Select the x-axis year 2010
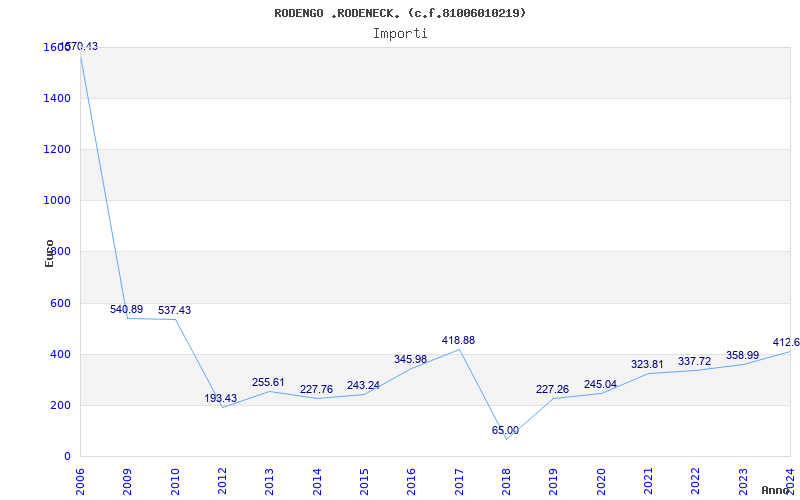Viewport: 800px width, 500px height. tap(175, 482)
